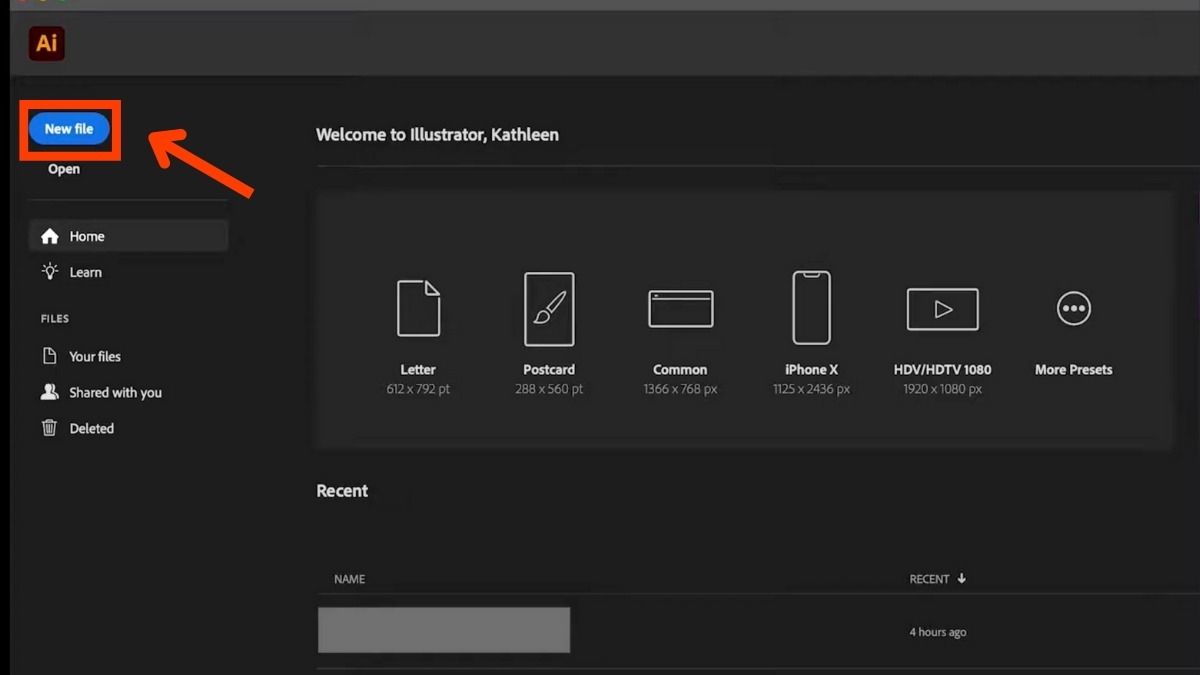Sort recent files by NAME column header

point(349,579)
